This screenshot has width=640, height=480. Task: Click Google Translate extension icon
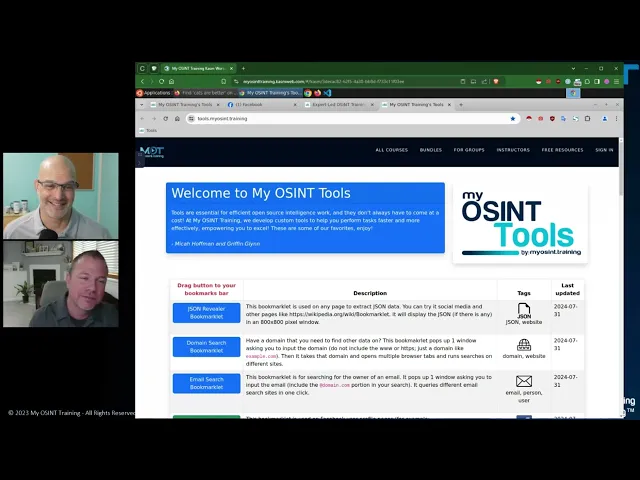click(x=564, y=119)
